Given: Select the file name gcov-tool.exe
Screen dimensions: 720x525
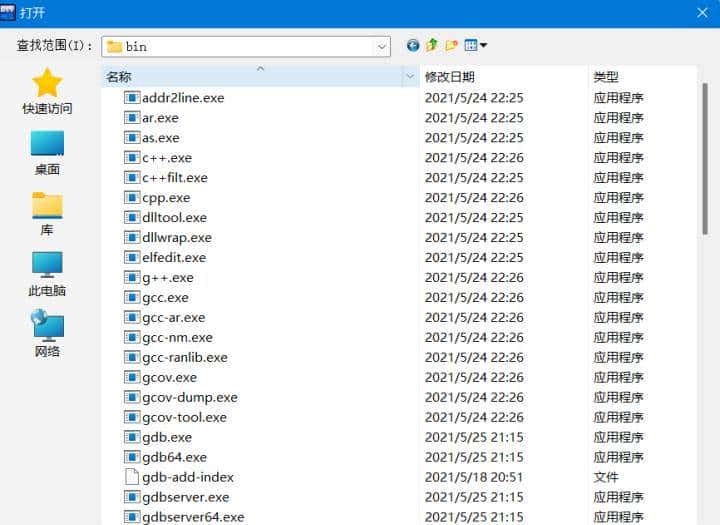Looking at the screenshot, I should 185,418.
